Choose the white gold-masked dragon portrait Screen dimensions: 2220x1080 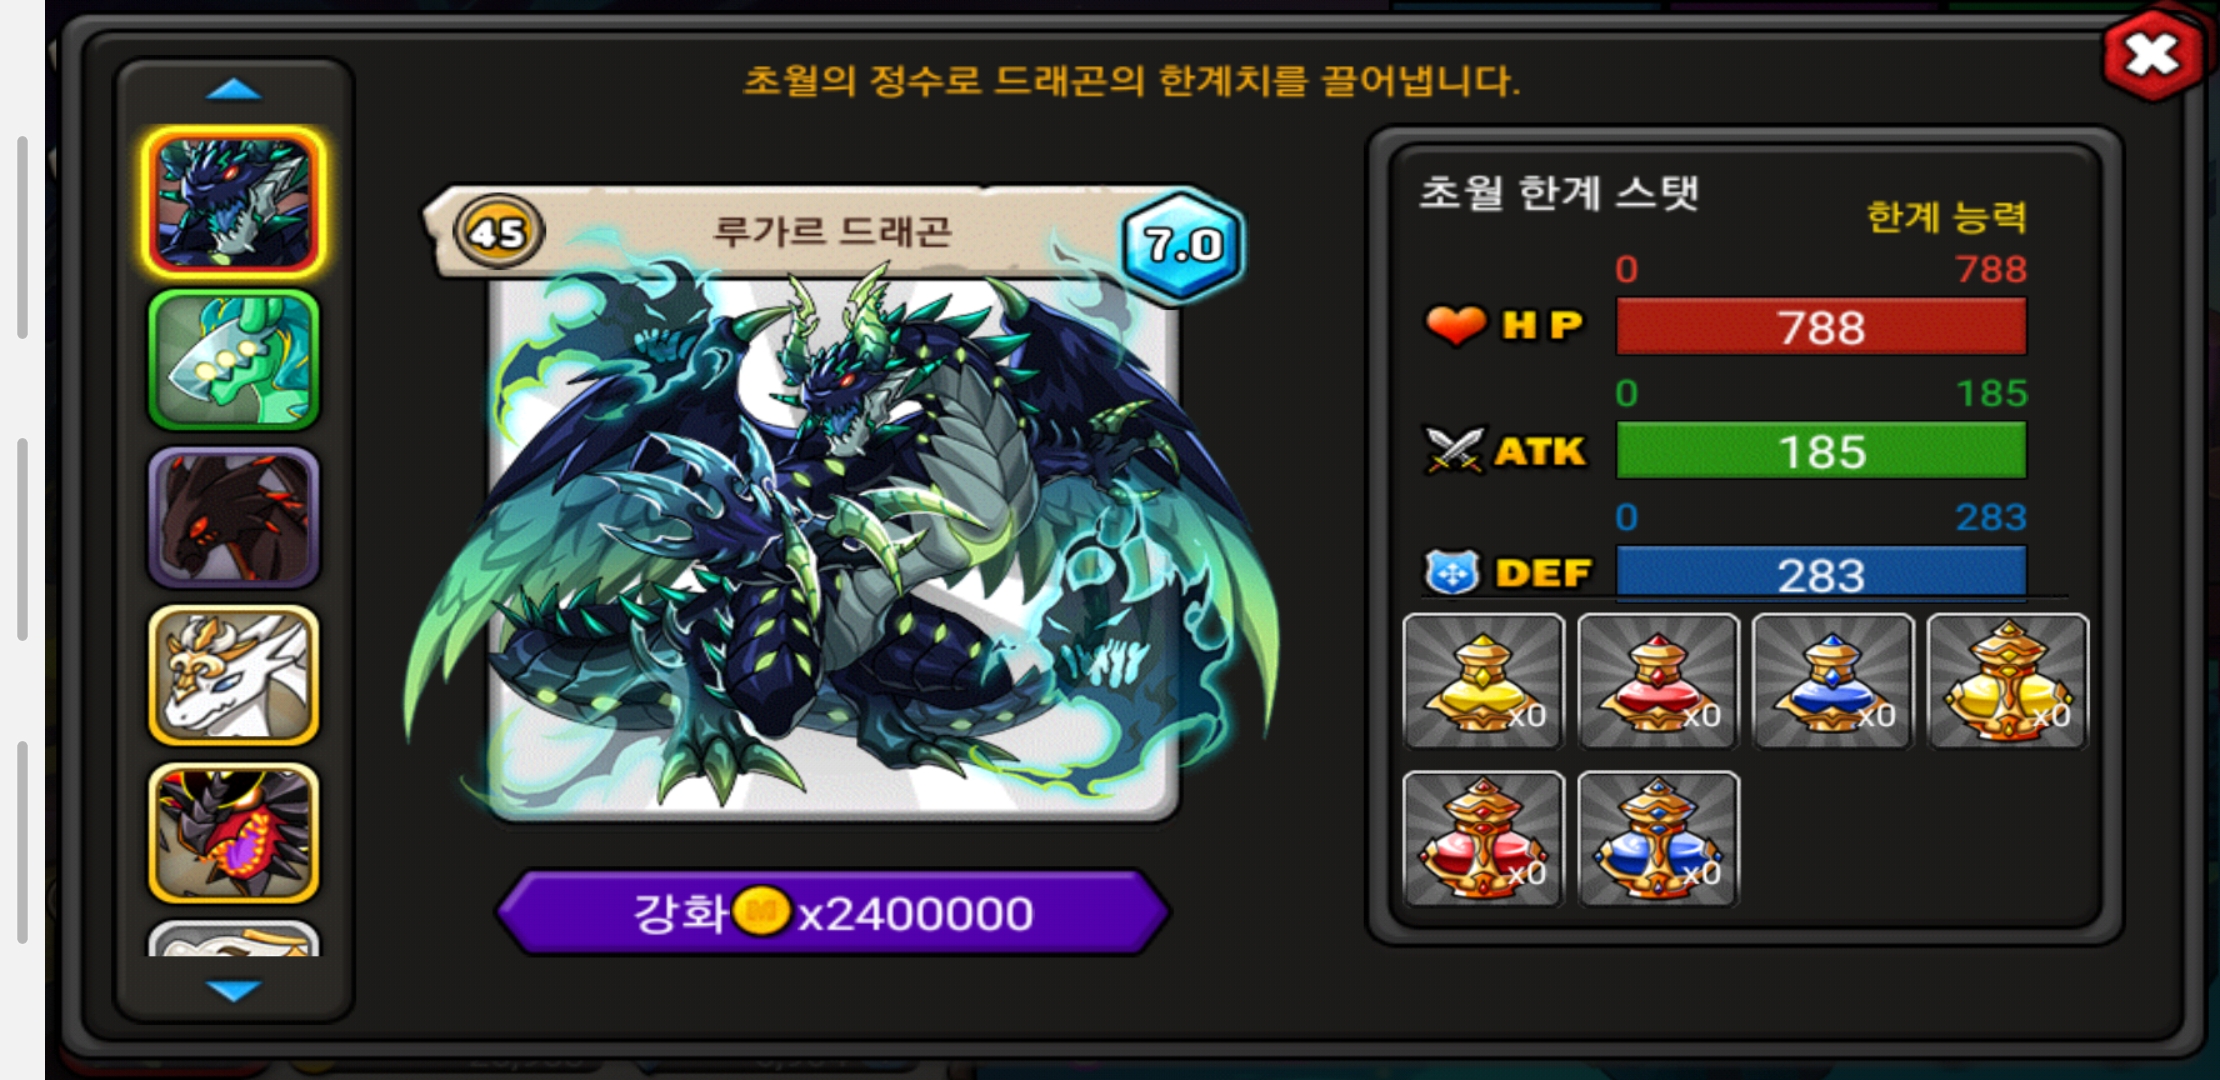[x=234, y=675]
